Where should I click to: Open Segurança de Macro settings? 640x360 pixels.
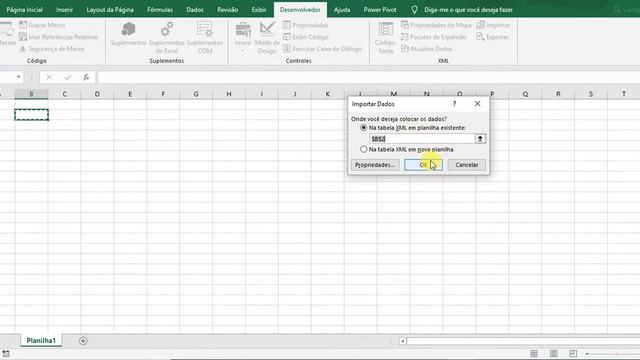pyautogui.click(x=51, y=49)
